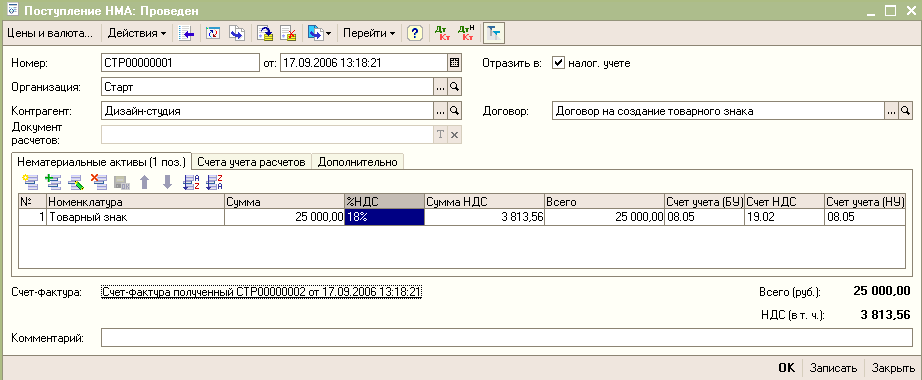922x380 pixels.
Task: Show accounting entries with first Дт/Кт icon
Action: (442, 34)
